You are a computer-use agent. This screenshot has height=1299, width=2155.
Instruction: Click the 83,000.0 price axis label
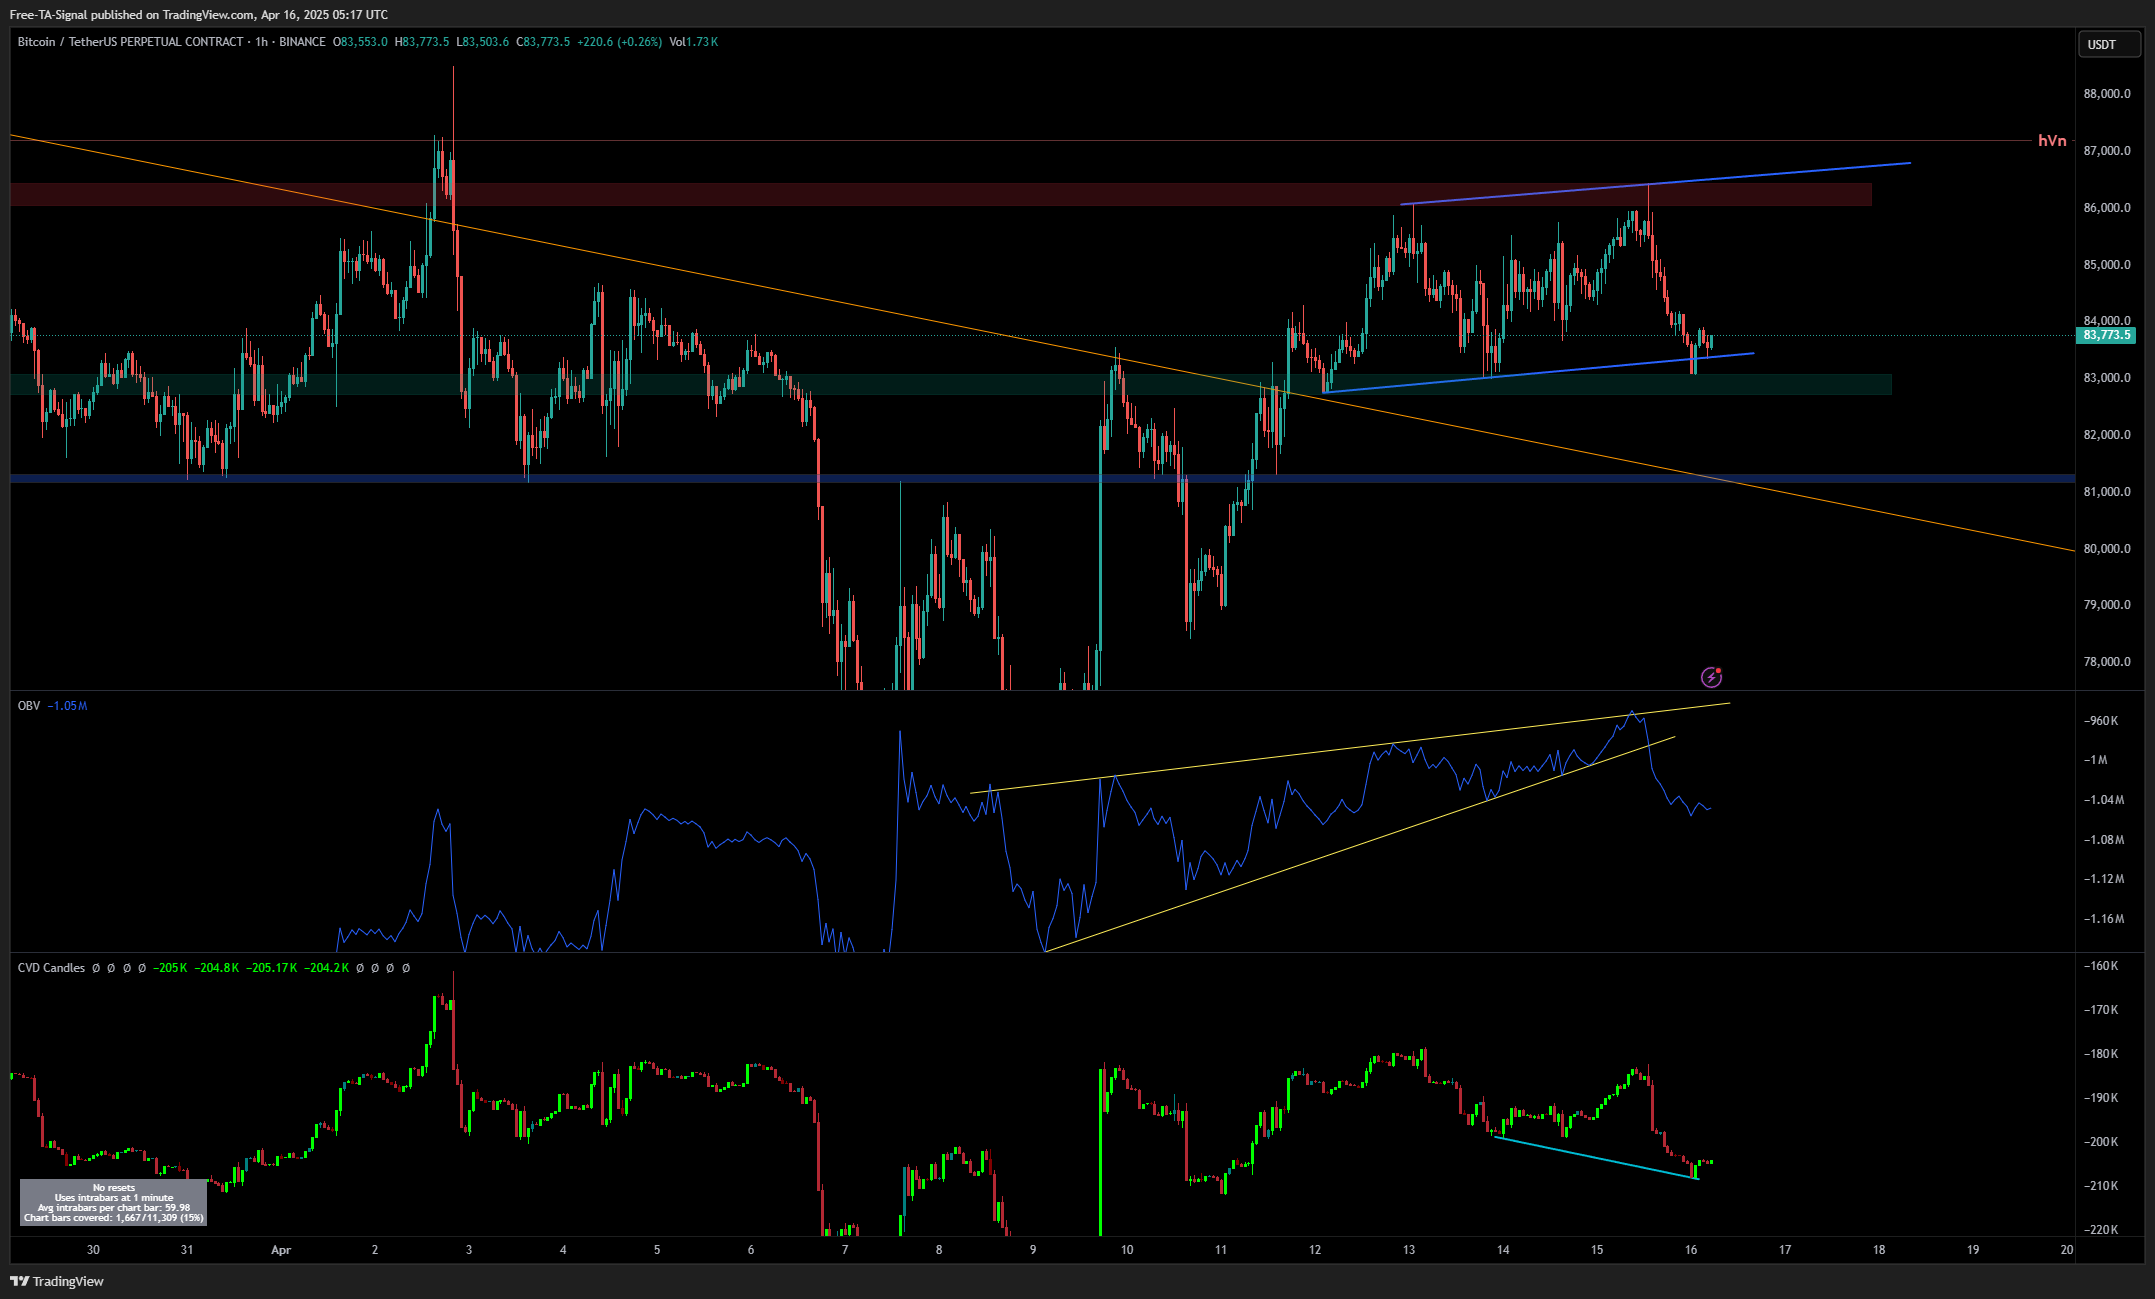tap(2107, 378)
